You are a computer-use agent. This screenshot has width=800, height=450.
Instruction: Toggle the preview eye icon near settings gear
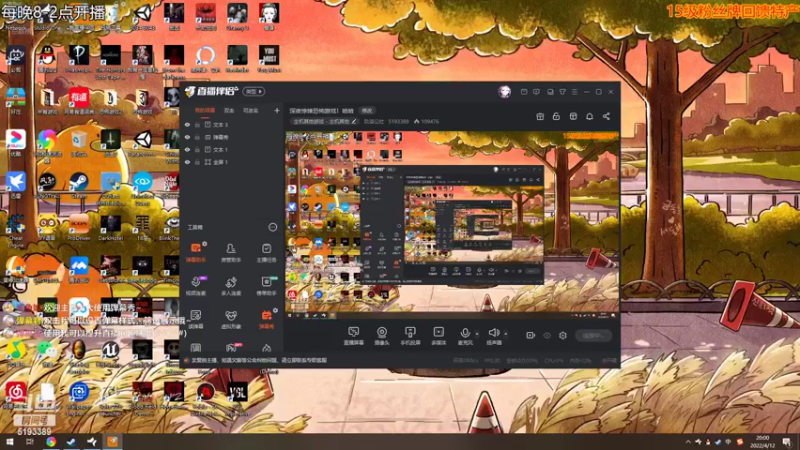(547, 335)
